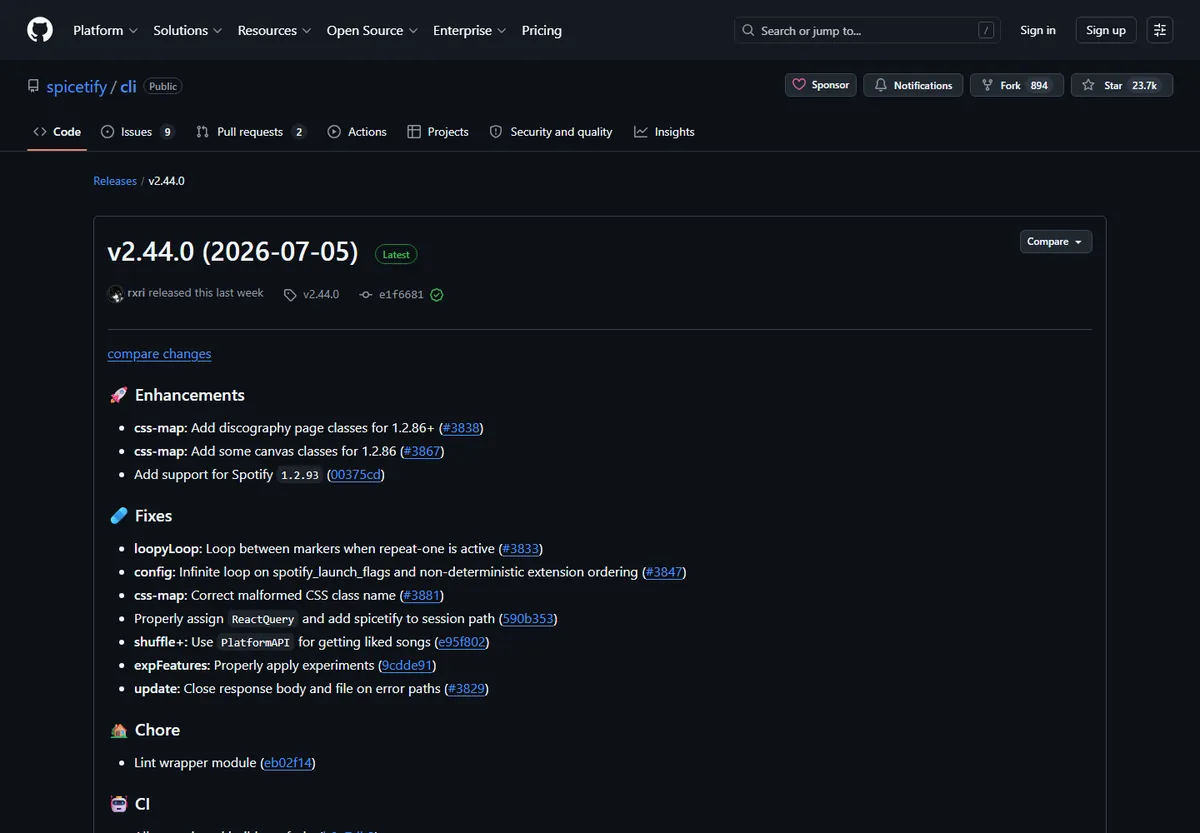This screenshot has height=833, width=1200.
Task: Click the Notifications bell button
Action: click(x=913, y=85)
